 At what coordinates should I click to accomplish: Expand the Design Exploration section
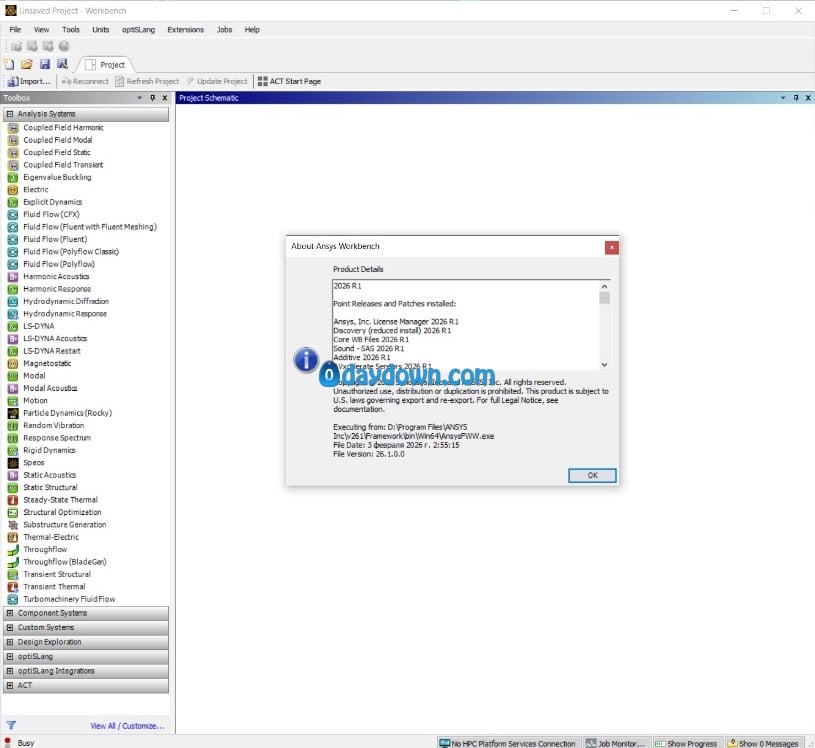tap(10, 642)
